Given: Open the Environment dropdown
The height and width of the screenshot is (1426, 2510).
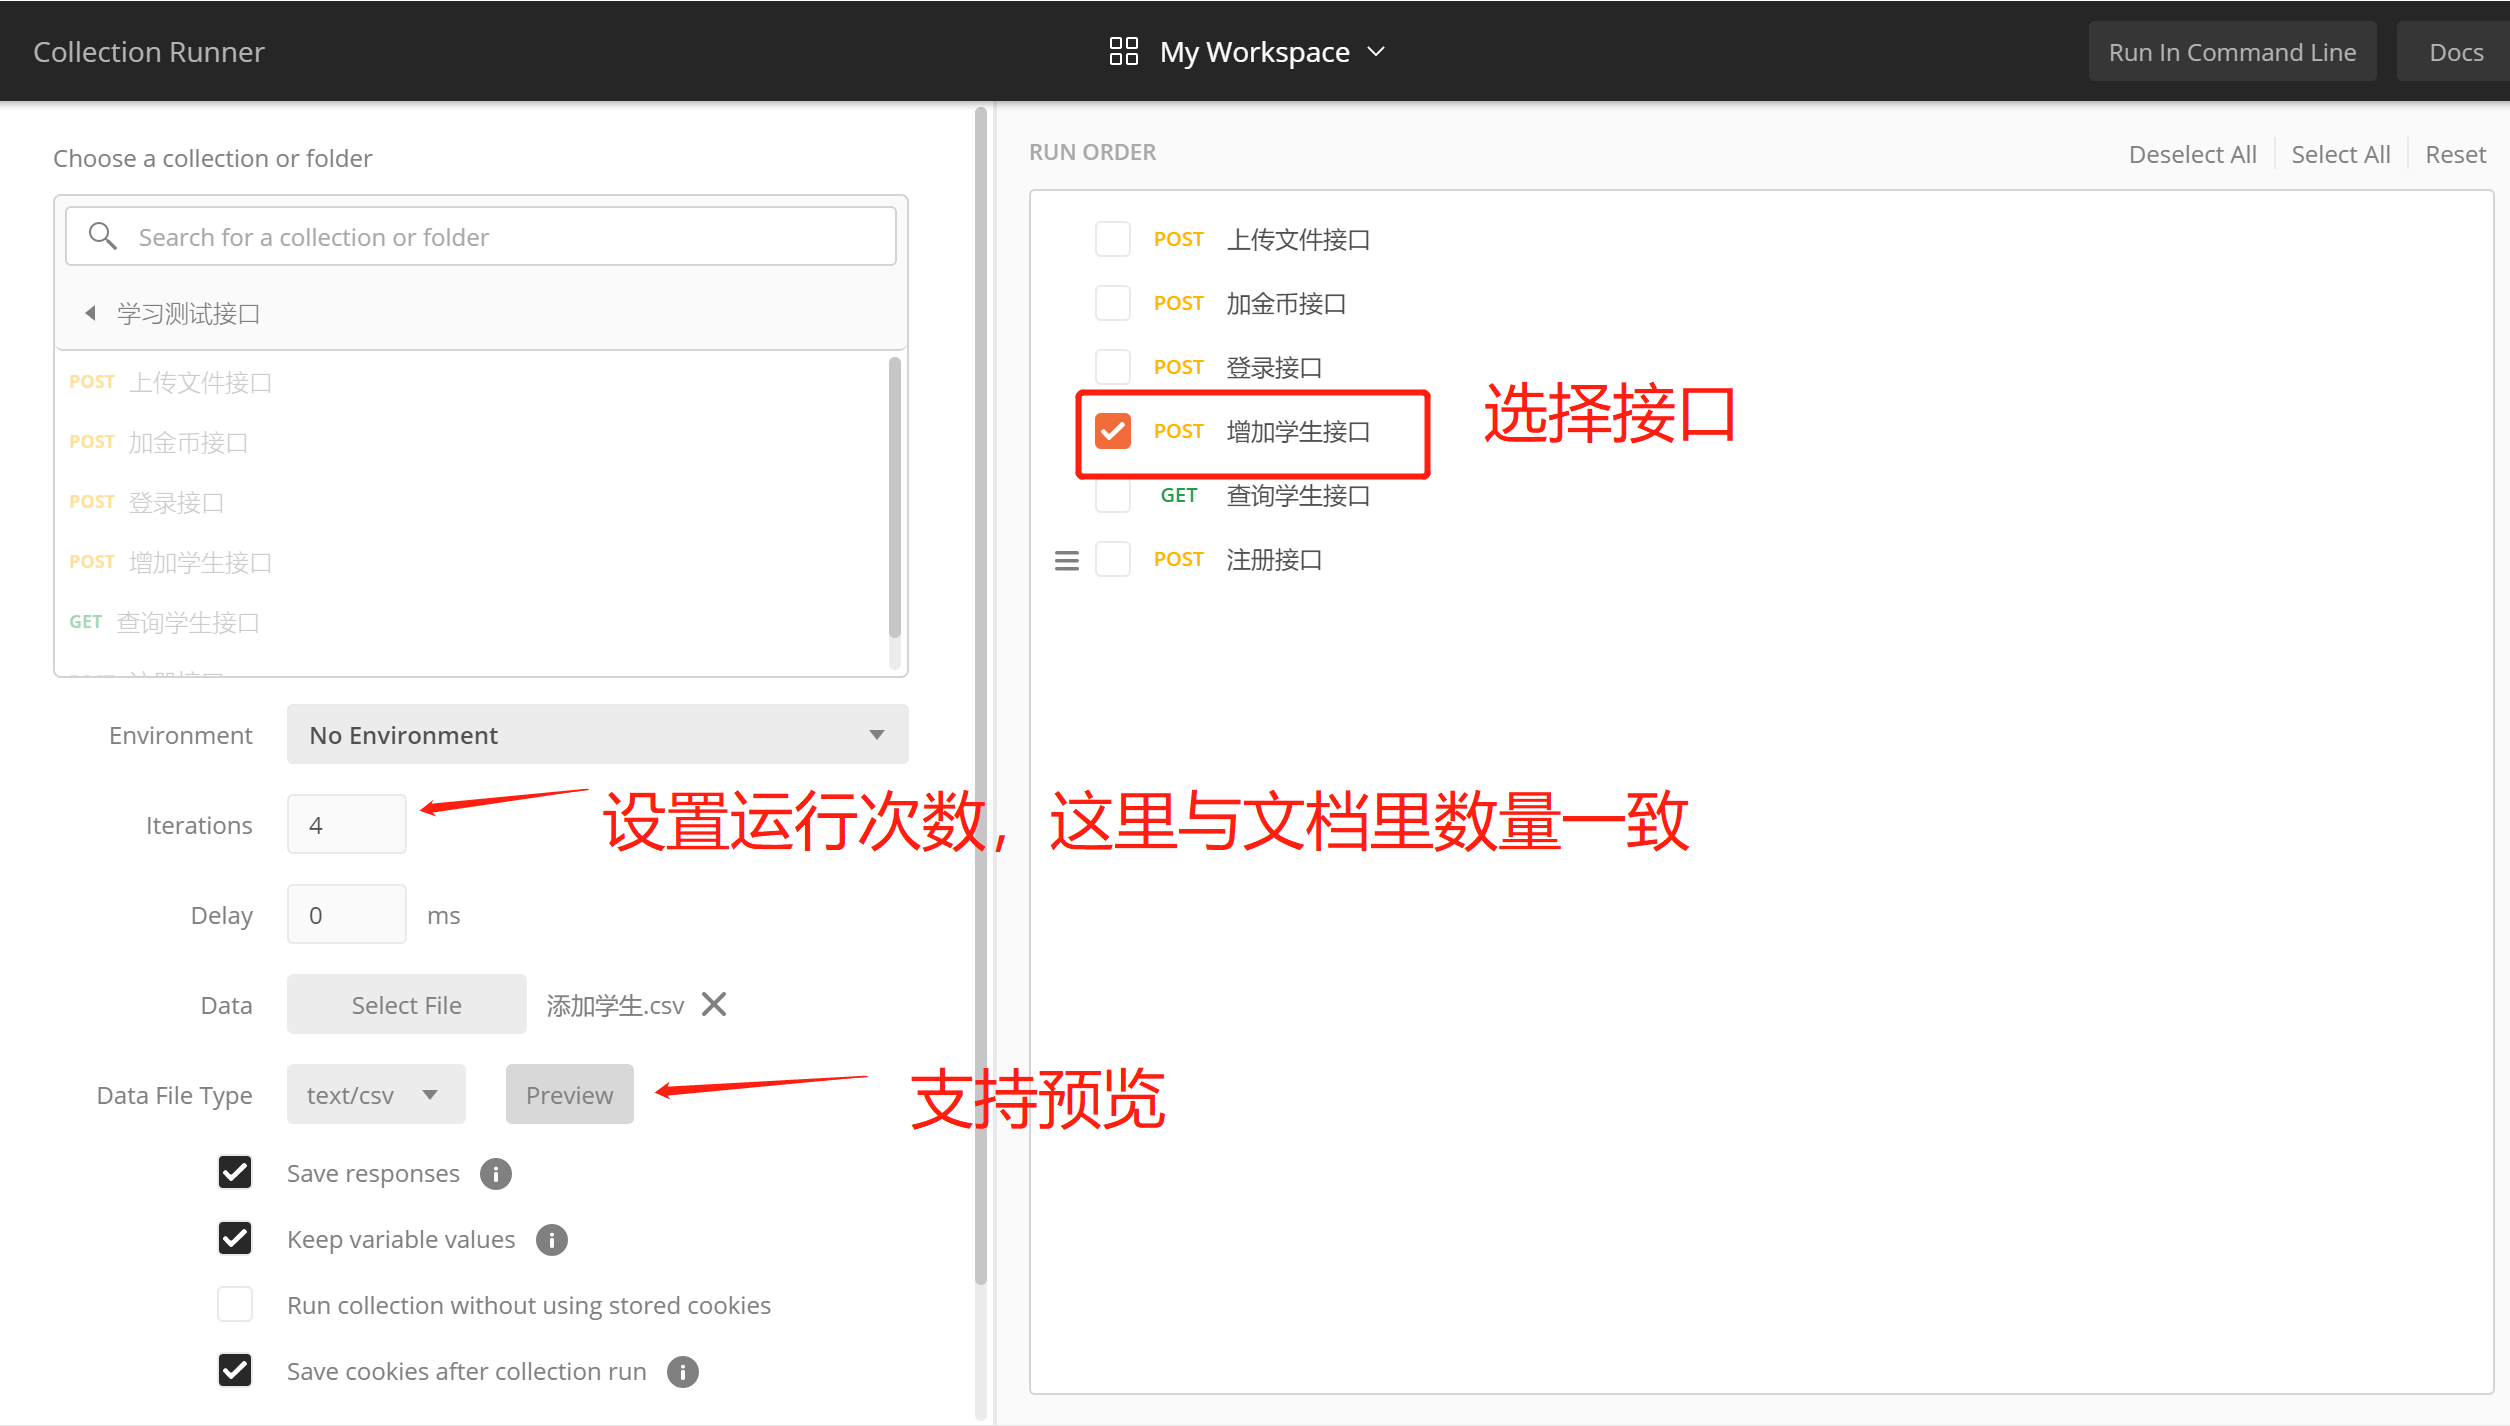Looking at the screenshot, I should click(x=597, y=735).
